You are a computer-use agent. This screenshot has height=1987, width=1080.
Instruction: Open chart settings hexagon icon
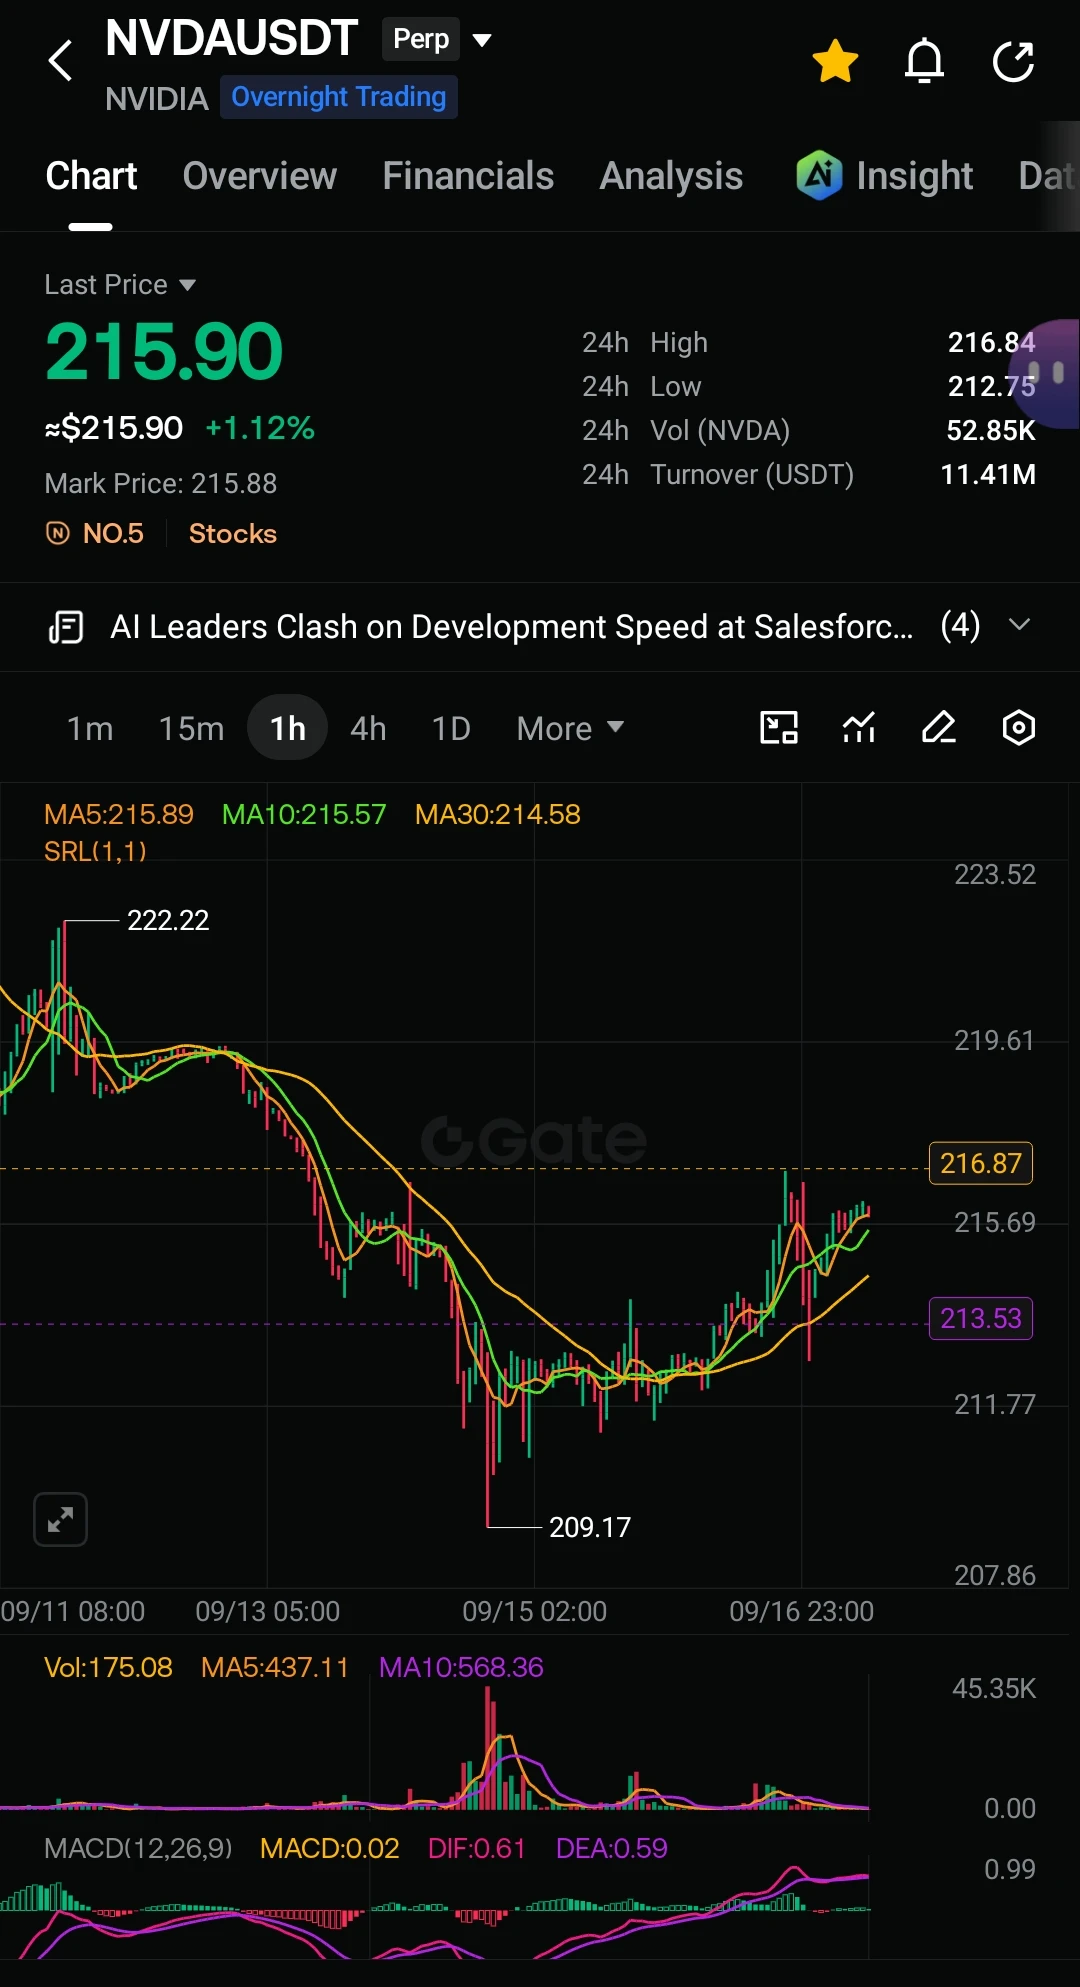pos(1019,727)
